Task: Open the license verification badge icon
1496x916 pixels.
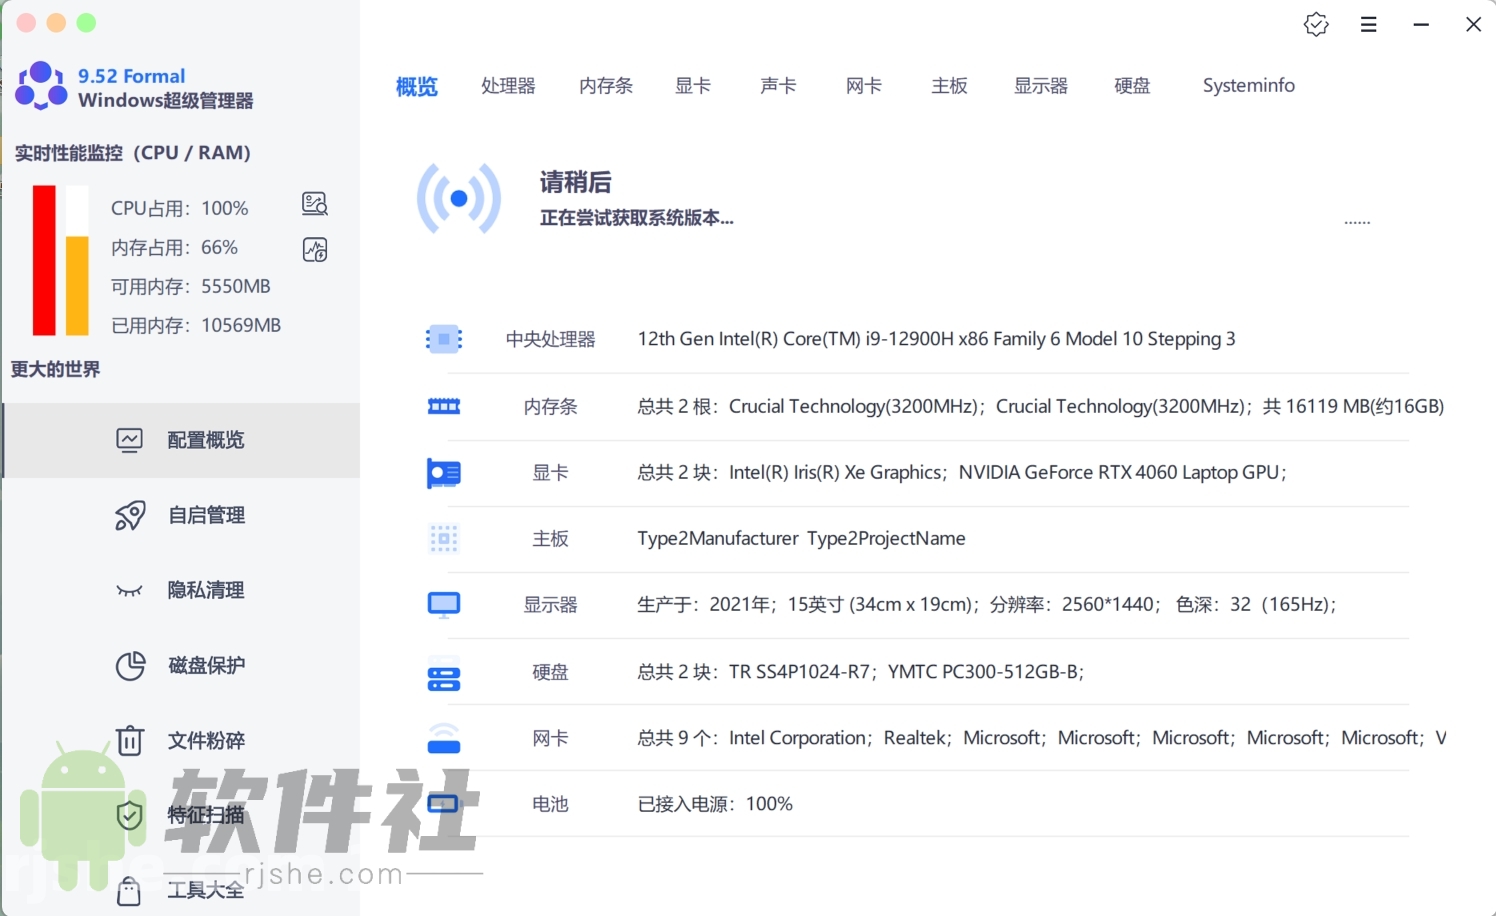Action: point(1316,23)
